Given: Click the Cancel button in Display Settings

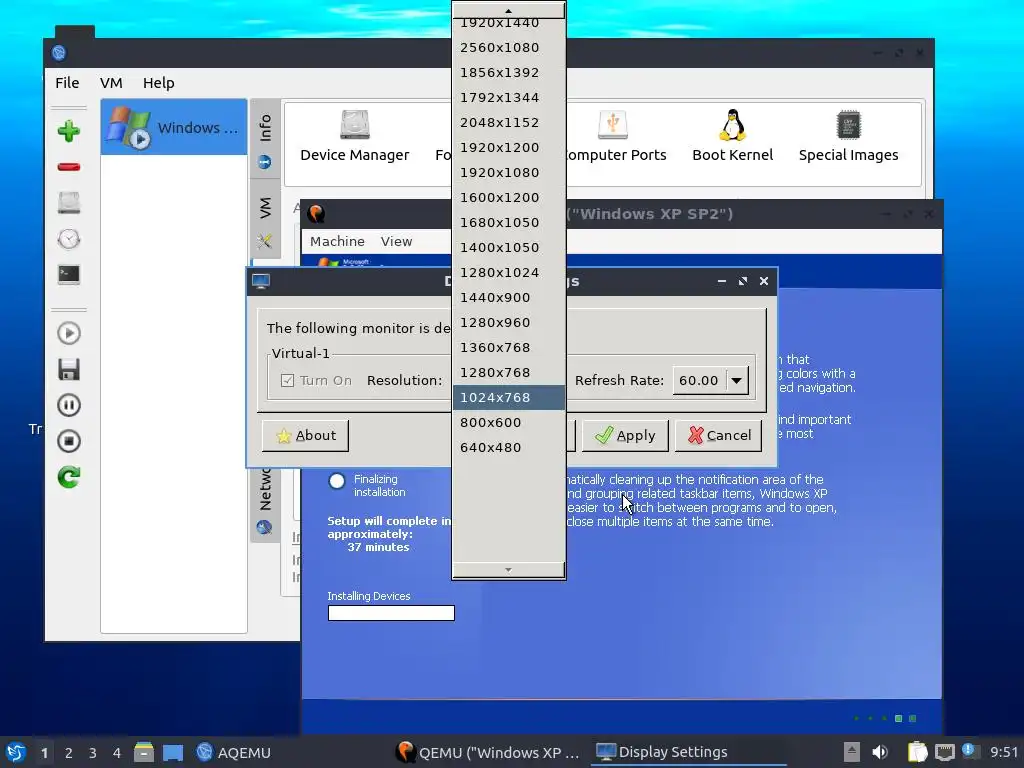Looking at the screenshot, I should point(718,435).
